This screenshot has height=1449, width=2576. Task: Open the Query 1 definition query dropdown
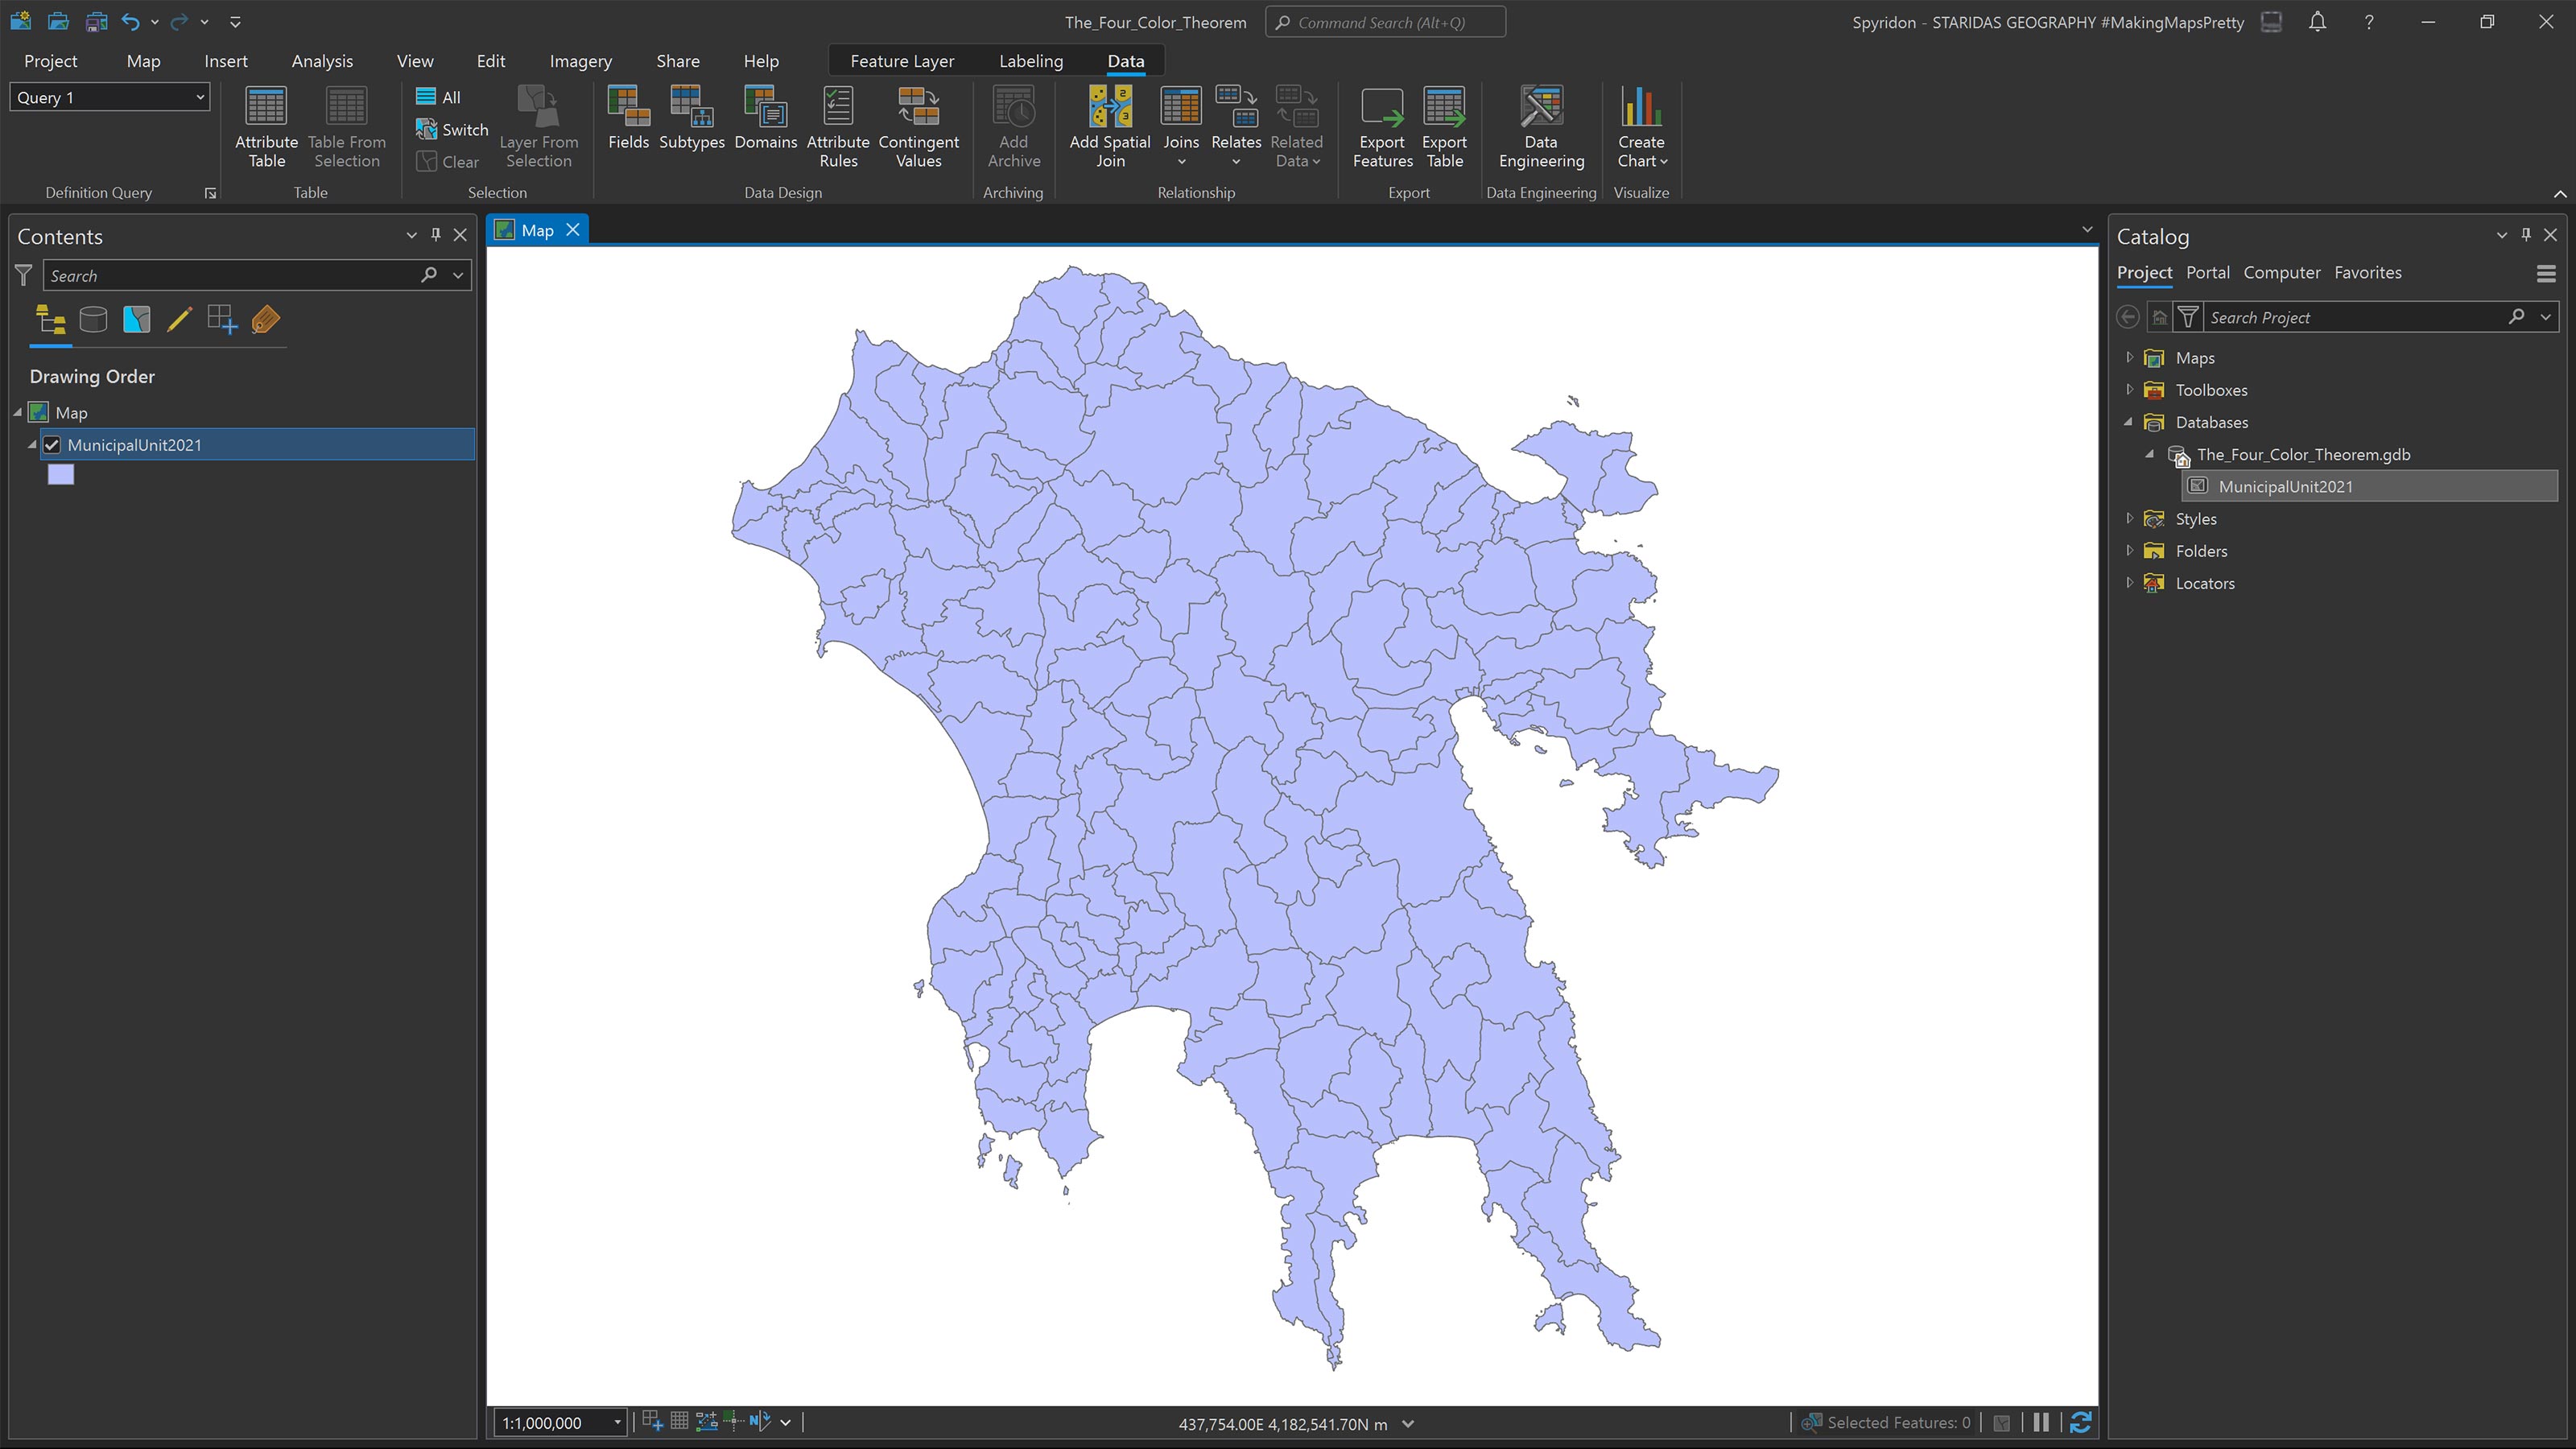click(x=198, y=97)
